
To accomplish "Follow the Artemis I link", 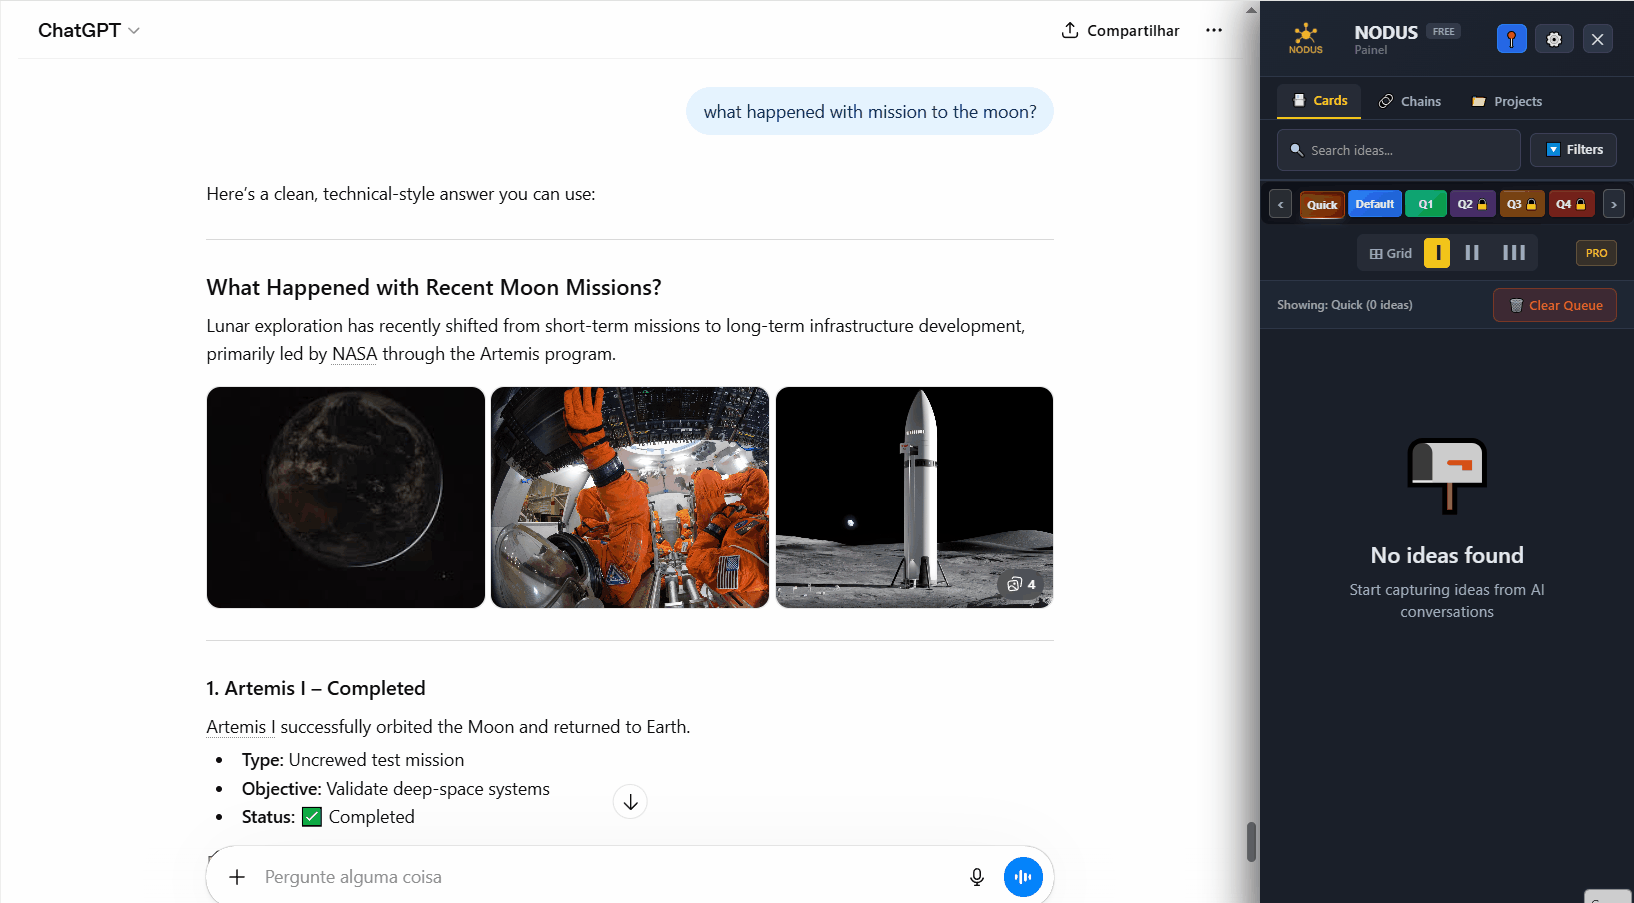I will point(238,726).
